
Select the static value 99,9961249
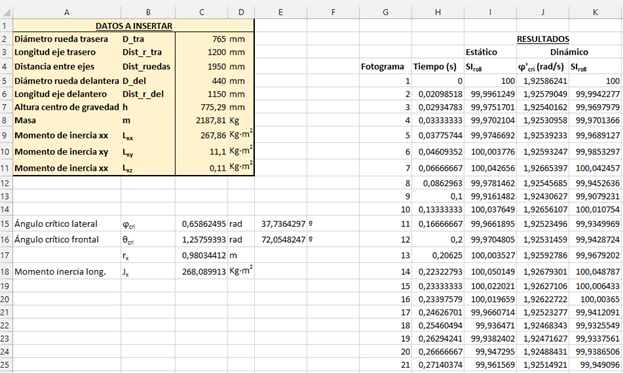click(x=490, y=94)
